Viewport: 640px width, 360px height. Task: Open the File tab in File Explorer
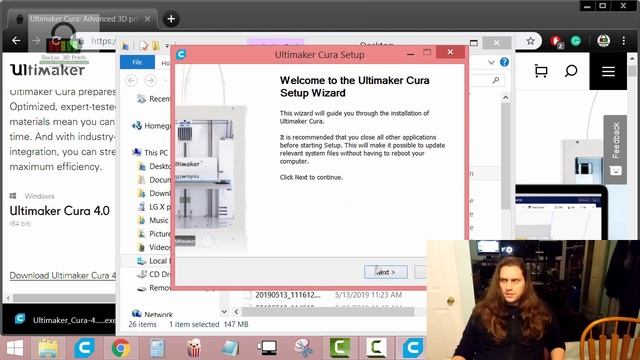point(137,62)
